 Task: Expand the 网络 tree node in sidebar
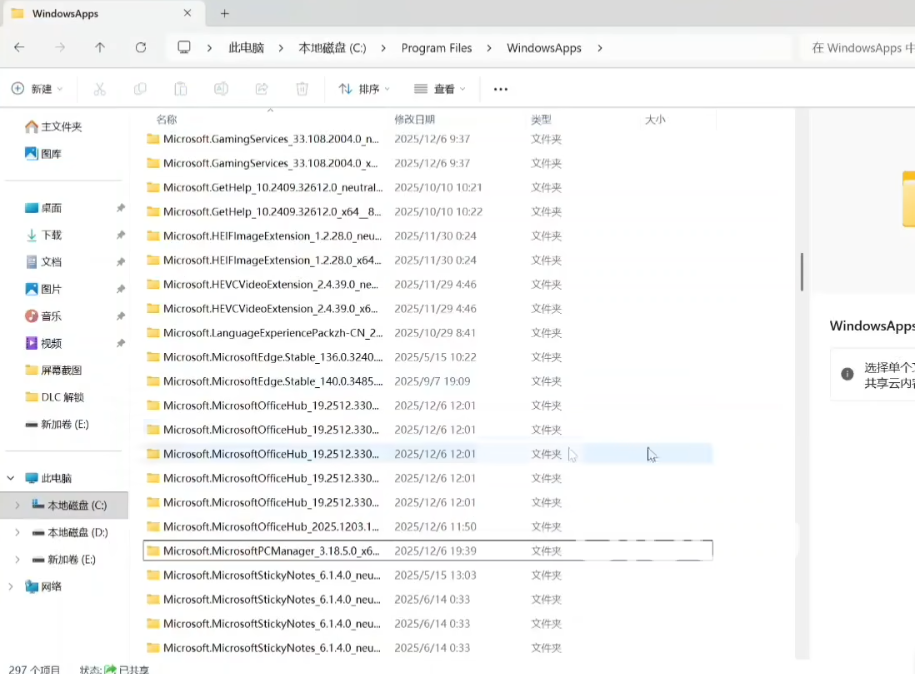[11, 586]
